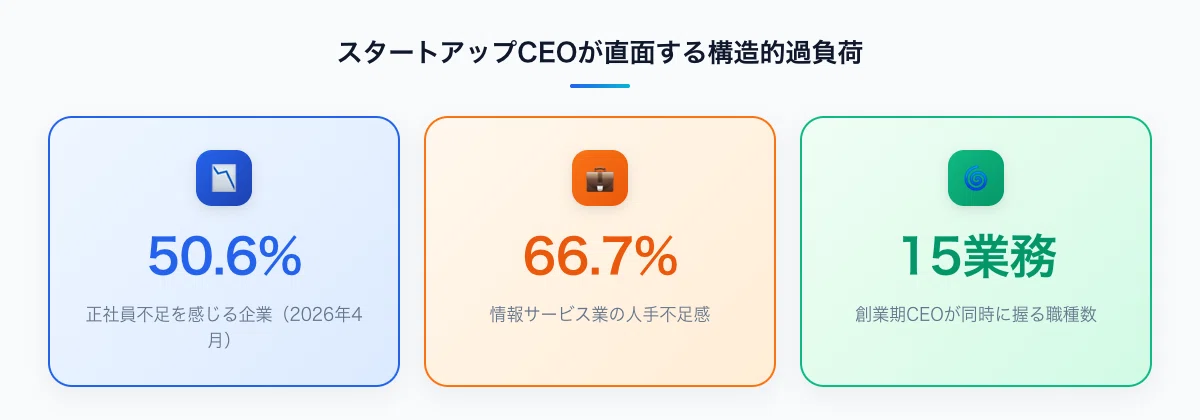Click the green-bordered statistics card
The width and height of the screenshot is (1200, 420).
pos(976,251)
